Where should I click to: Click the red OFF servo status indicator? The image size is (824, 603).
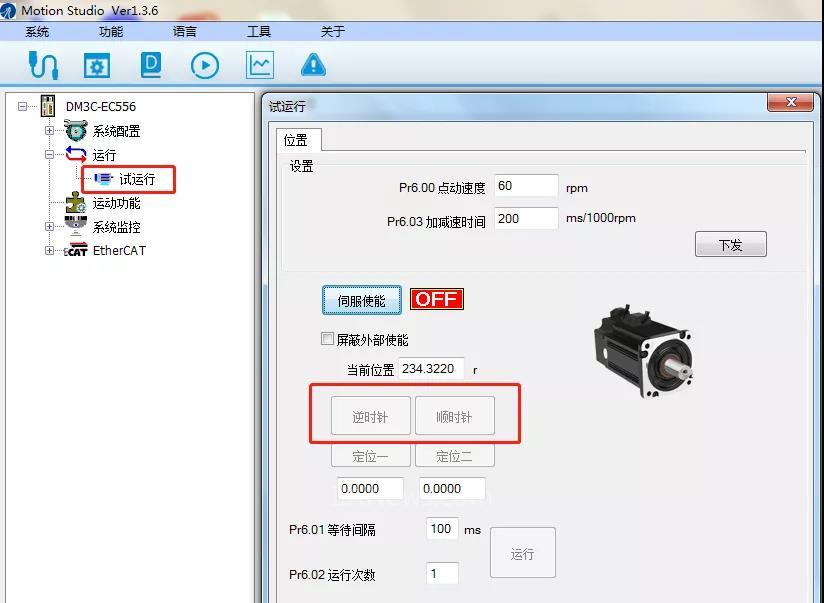pos(437,299)
